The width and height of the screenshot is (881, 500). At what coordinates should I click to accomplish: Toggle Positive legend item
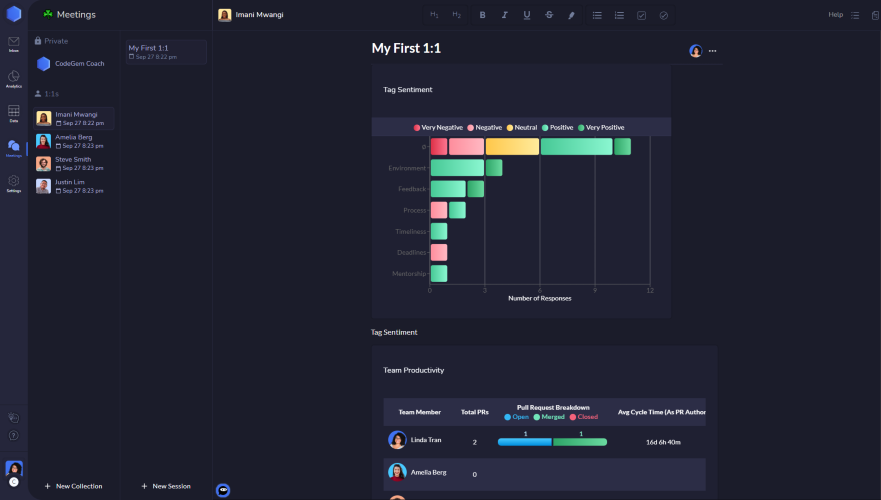557,128
